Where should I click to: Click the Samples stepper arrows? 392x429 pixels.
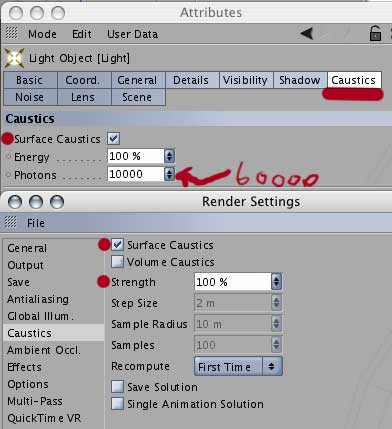(276, 345)
